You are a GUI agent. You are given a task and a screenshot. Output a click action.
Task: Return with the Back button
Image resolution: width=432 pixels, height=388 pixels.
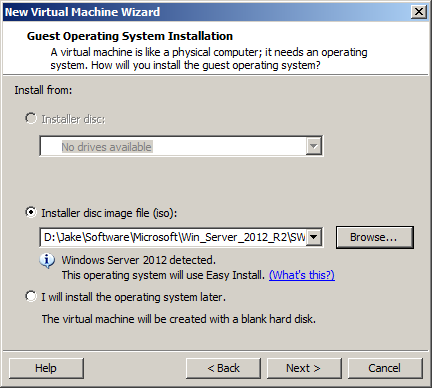point(223,368)
